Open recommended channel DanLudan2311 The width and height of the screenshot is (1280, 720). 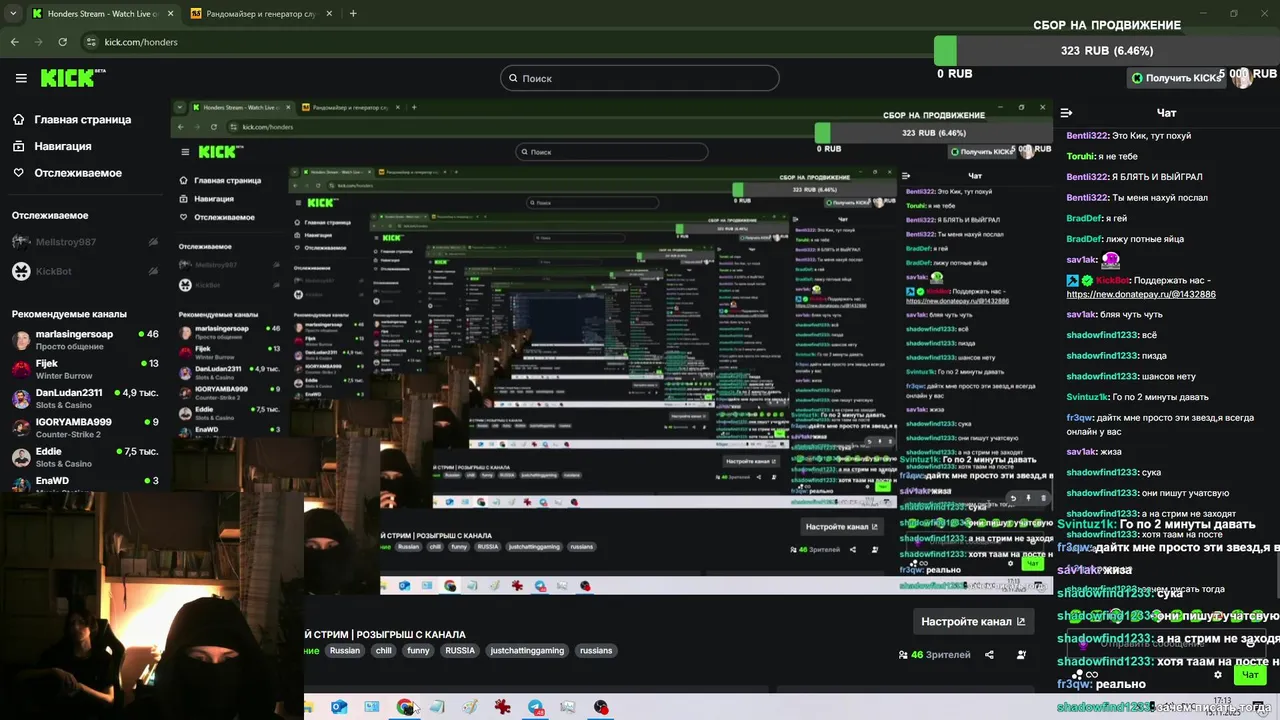[85, 398]
